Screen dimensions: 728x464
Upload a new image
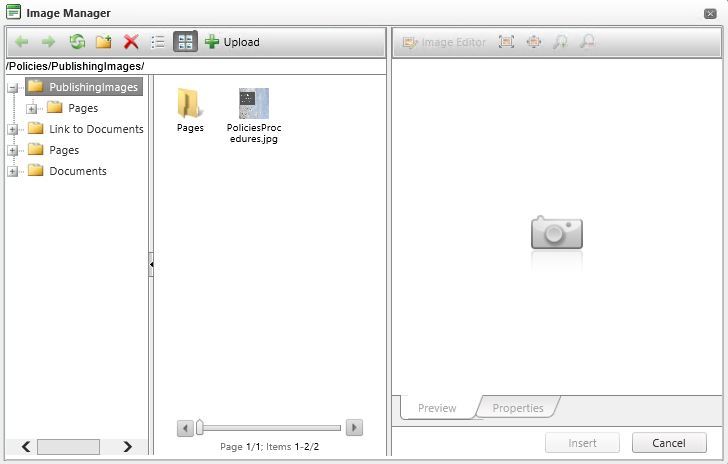pyautogui.click(x=232, y=42)
